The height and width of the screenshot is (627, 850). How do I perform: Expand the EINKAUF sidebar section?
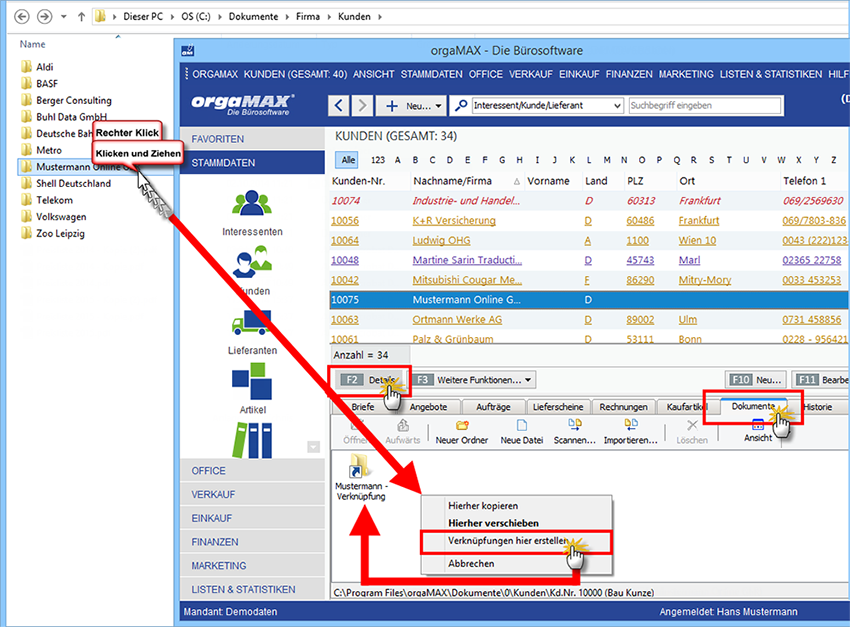(x=252, y=519)
